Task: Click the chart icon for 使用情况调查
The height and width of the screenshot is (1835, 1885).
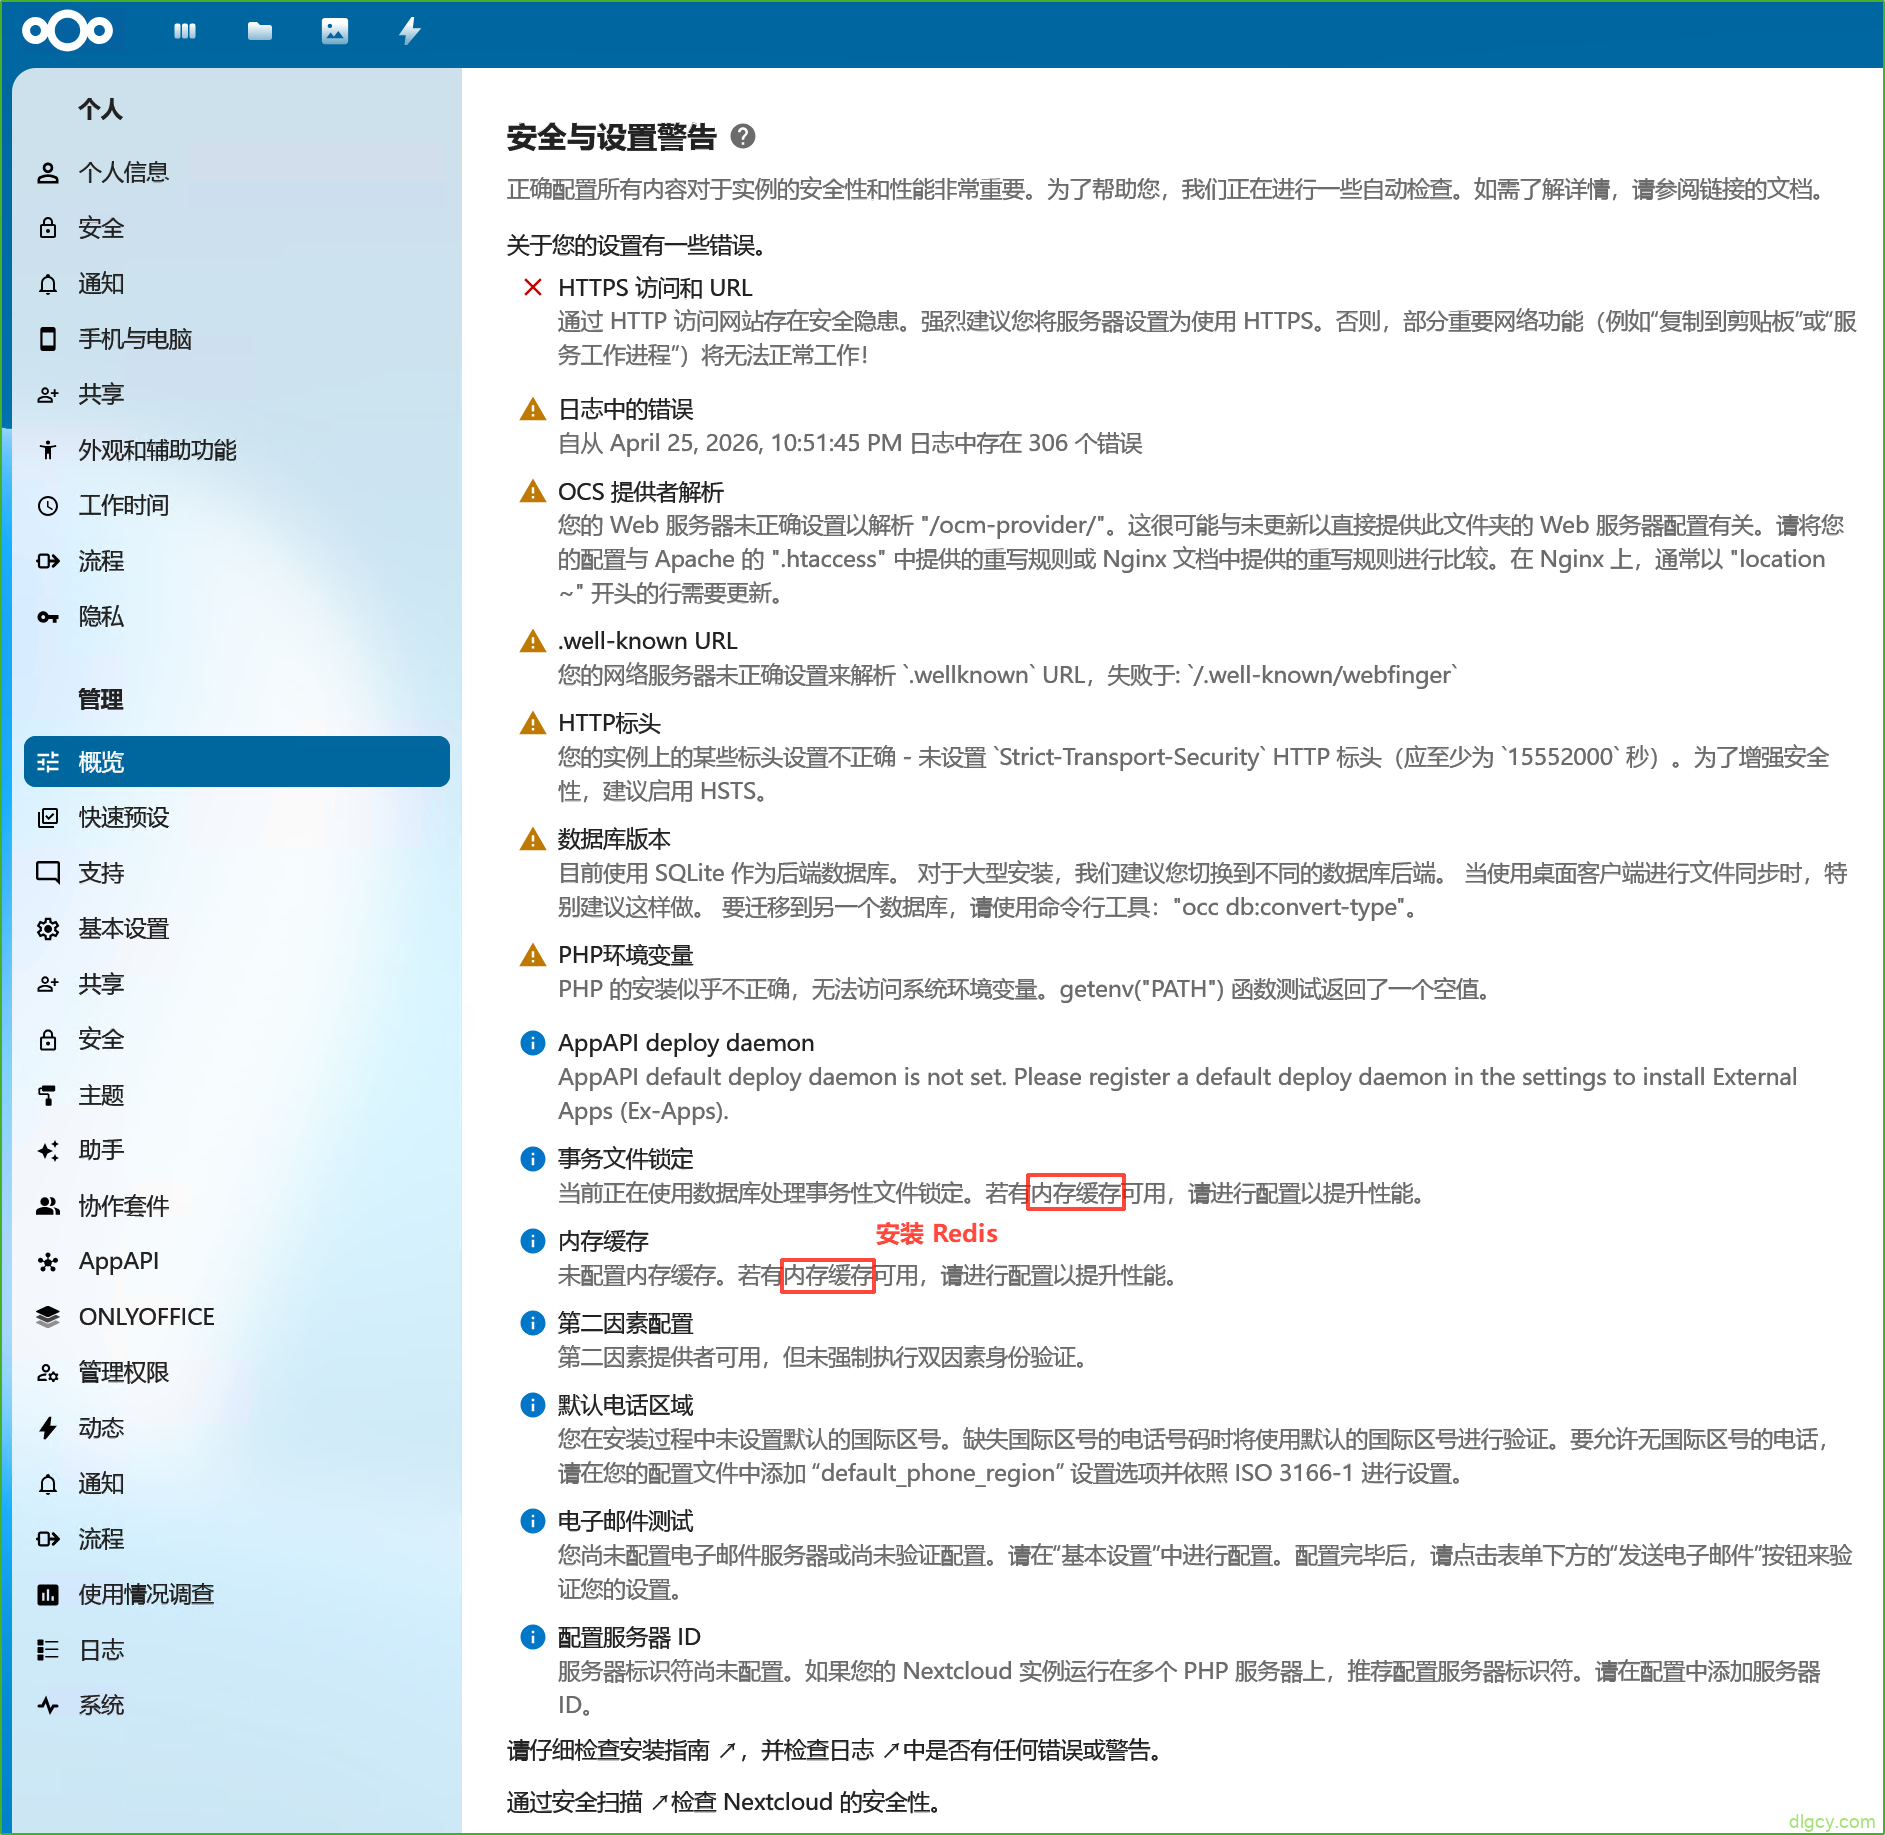Action: 48,1595
